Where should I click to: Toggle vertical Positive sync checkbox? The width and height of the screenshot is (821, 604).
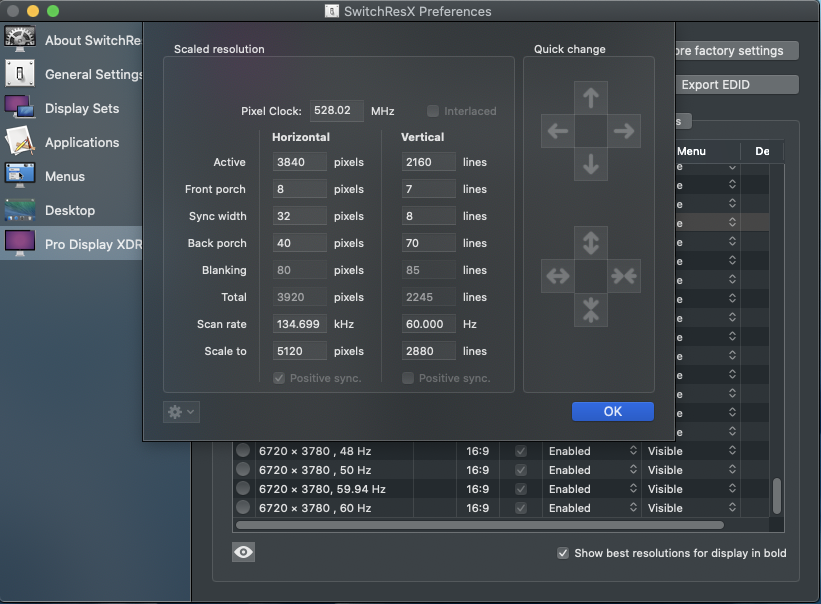tap(408, 378)
